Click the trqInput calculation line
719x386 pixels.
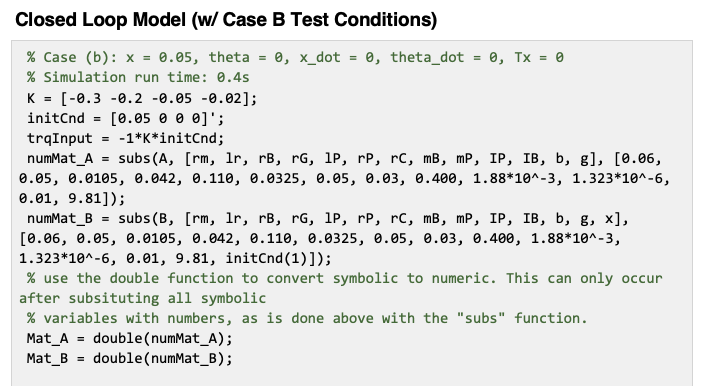pos(126,138)
